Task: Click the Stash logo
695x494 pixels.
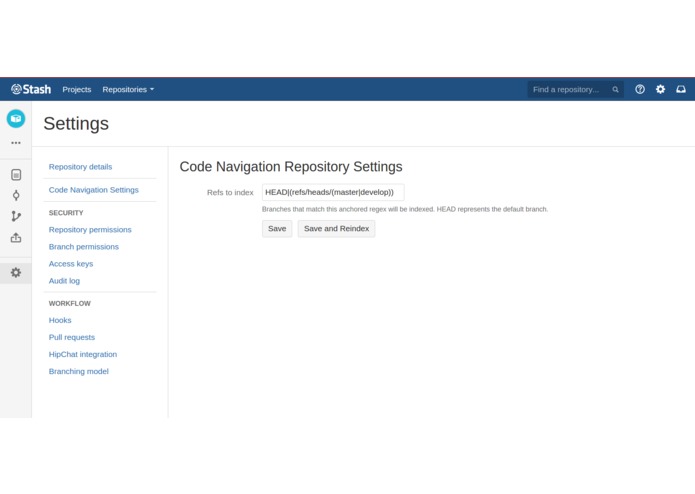Action: pos(31,89)
